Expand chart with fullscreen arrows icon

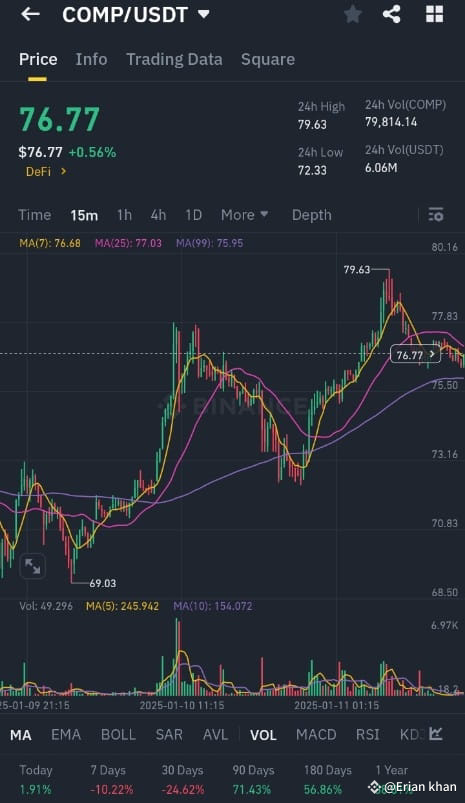click(x=32, y=566)
